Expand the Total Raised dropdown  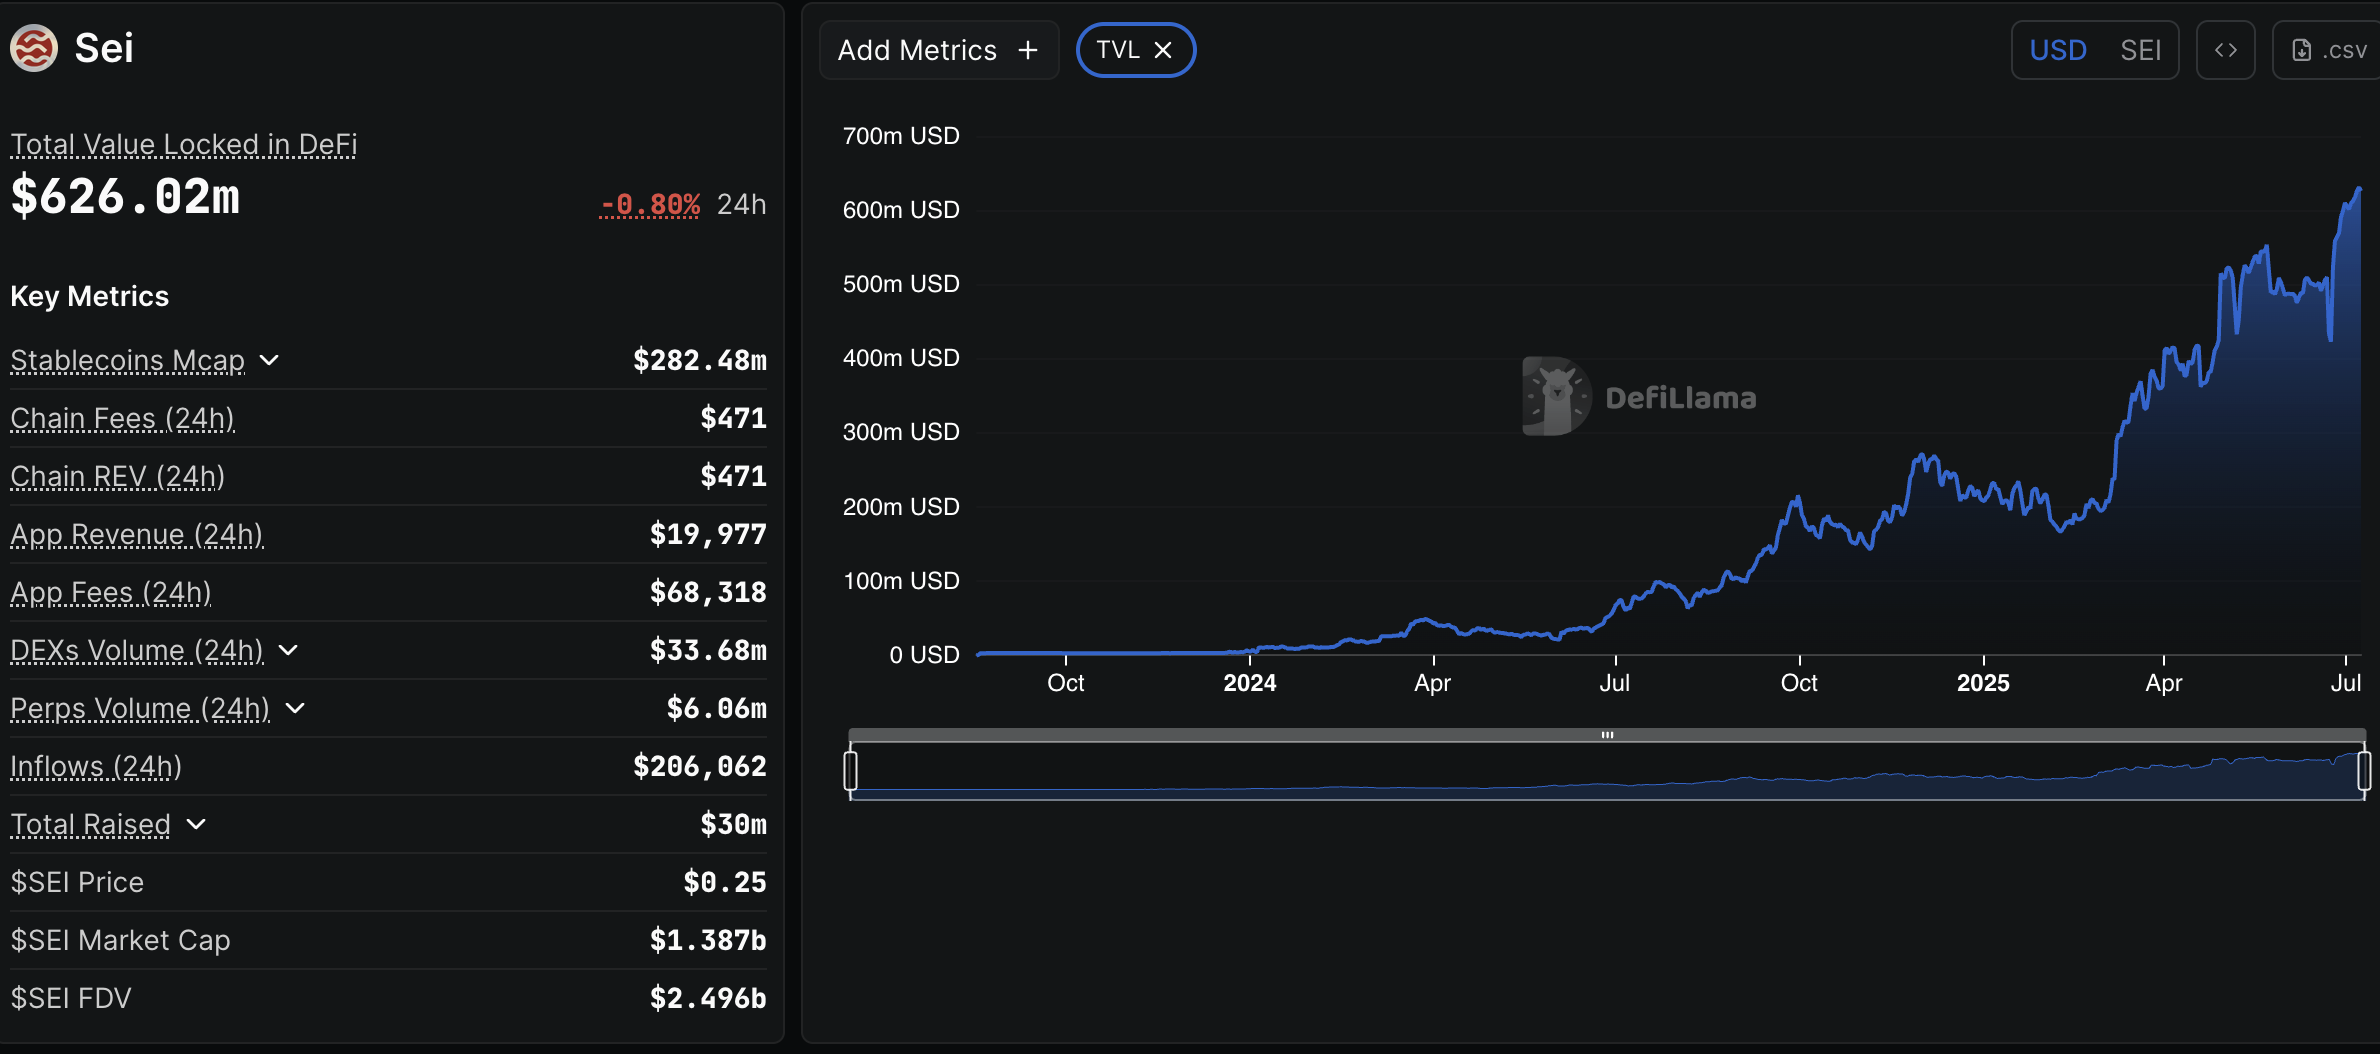coord(197,825)
